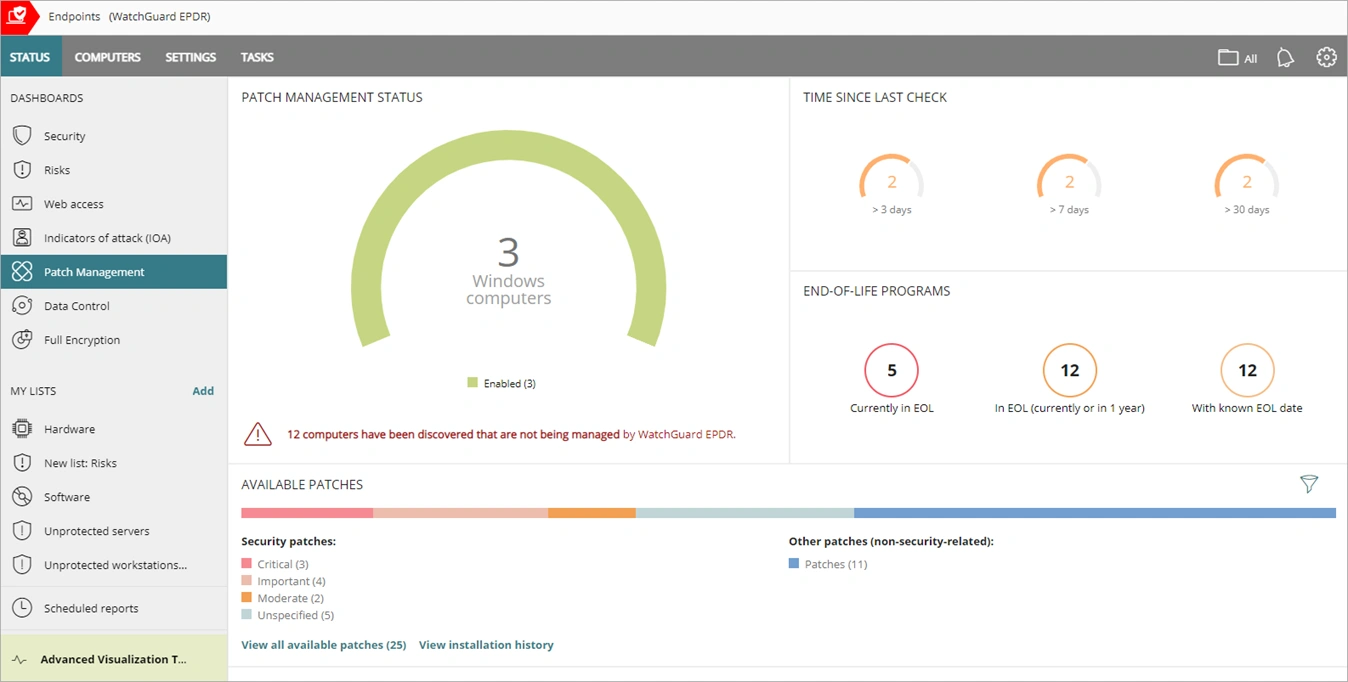Click the Risks exclamation shield icon
The height and width of the screenshot is (682, 1348).
(22, 170)
